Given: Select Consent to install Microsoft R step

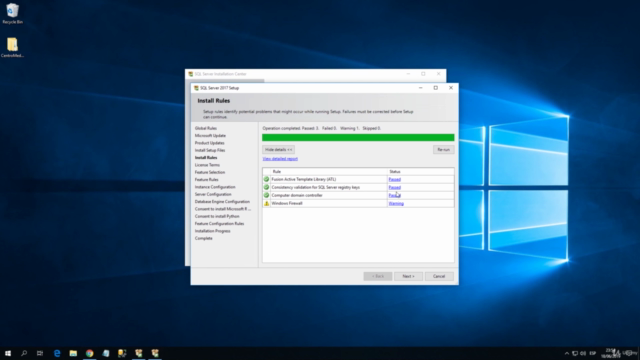Looking at the screenshot, I should pyautogui.click(x=223, y=209).
